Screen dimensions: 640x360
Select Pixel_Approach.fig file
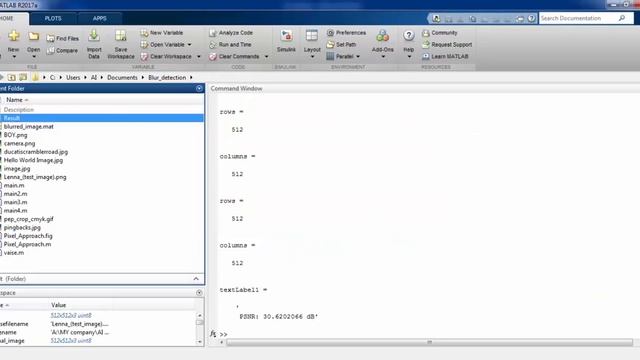[x=28, y=236]
